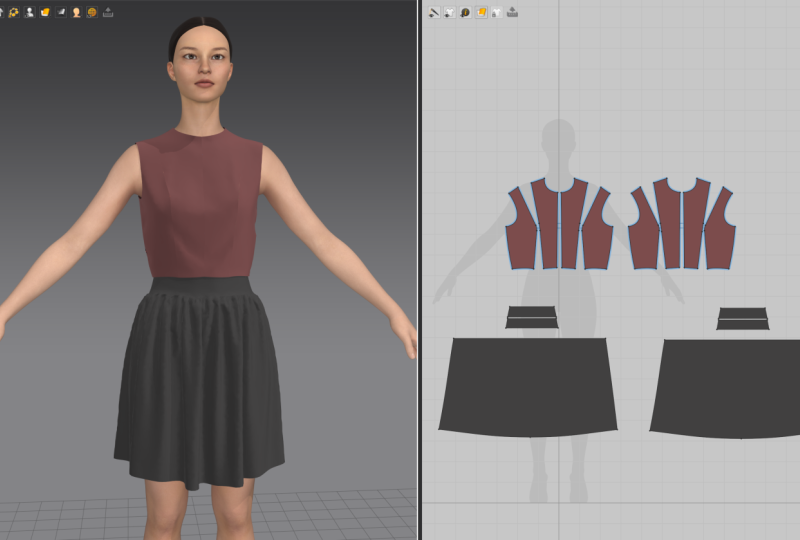Click locked T-shirt icon in 2D toolbar
This screenshot has width=800, height=540.
[x=496, y=12]
